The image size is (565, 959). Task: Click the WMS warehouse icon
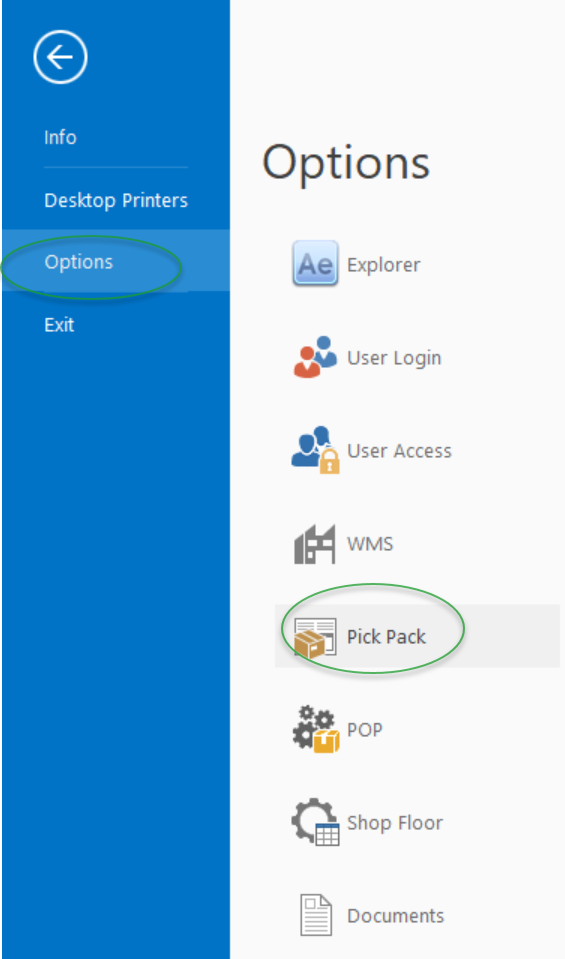(x=315, y=544)
